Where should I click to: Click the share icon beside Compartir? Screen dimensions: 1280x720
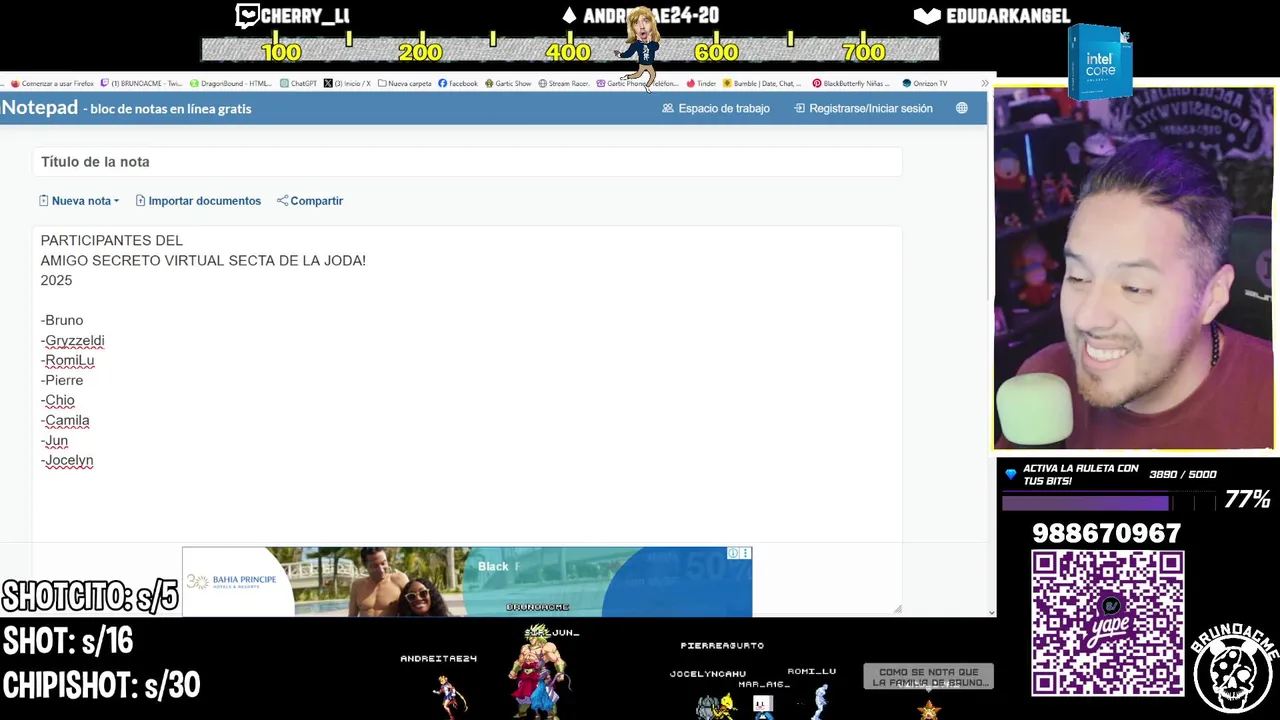click(282, 201)
